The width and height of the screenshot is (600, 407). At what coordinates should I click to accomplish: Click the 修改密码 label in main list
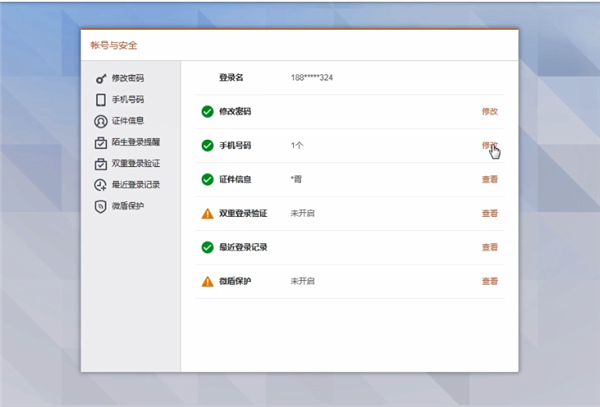pyautogui.click(x=235, y=111)
